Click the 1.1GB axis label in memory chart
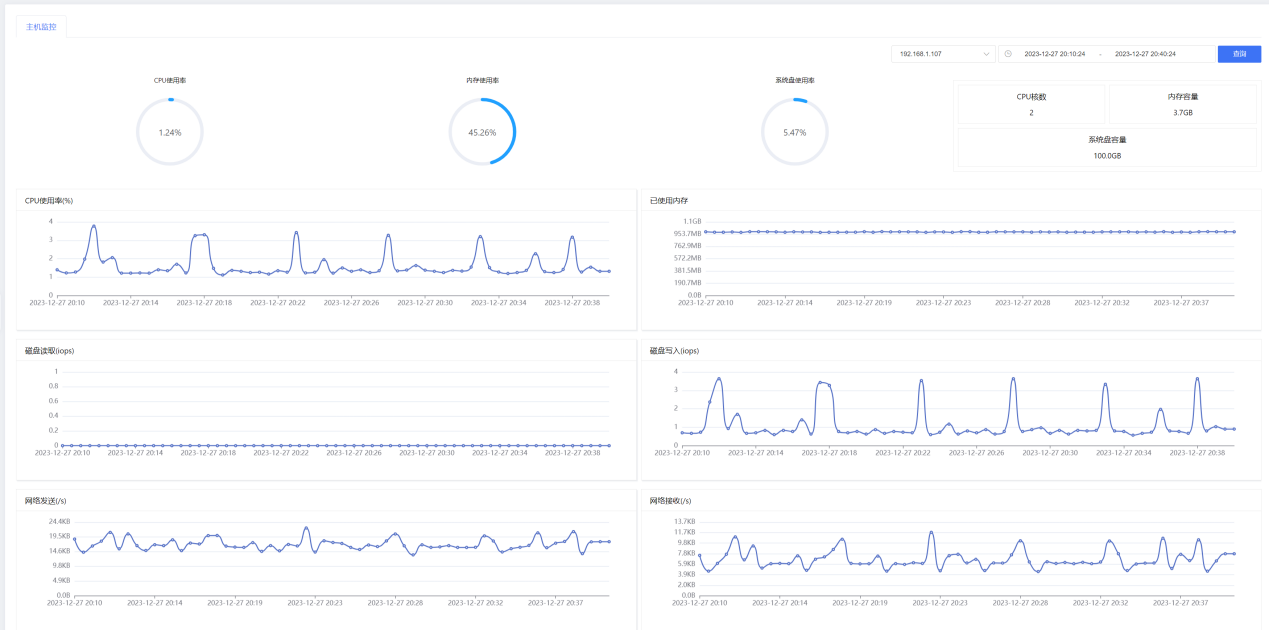This screenshot has width=1269, height=630. click(692, 221)
